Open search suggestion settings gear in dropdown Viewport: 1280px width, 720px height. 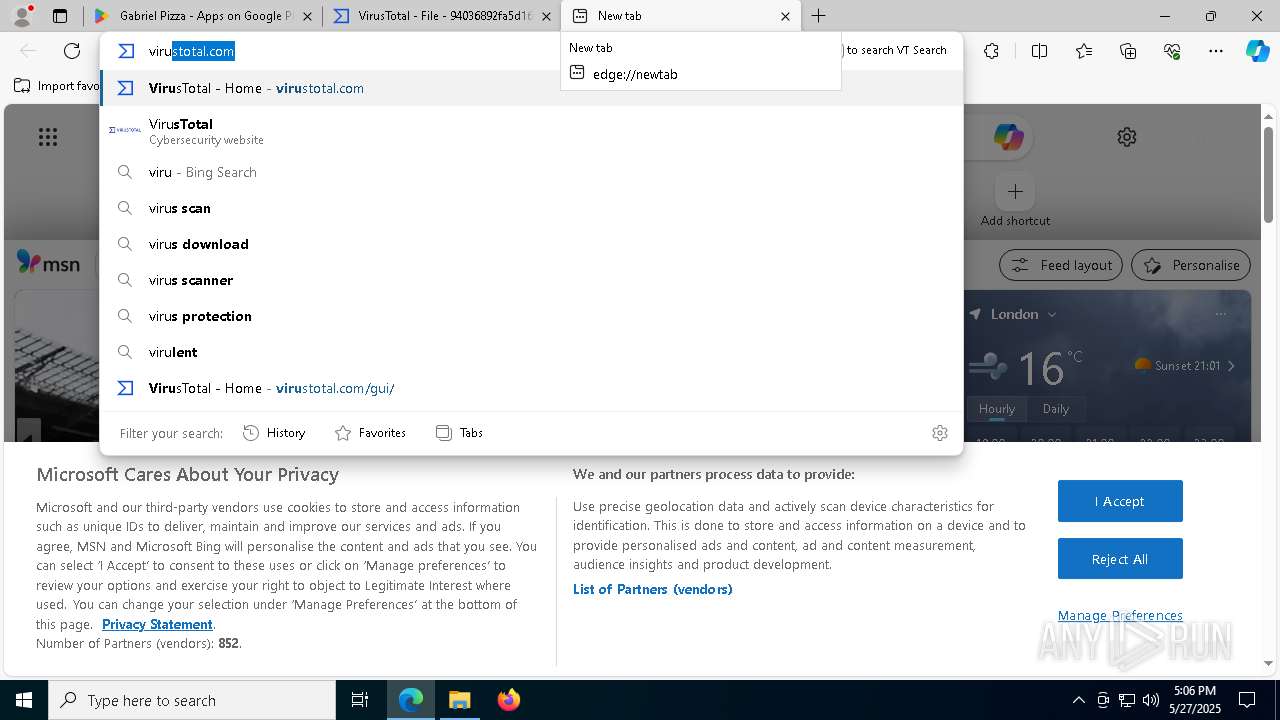click(x=940, y=433)
